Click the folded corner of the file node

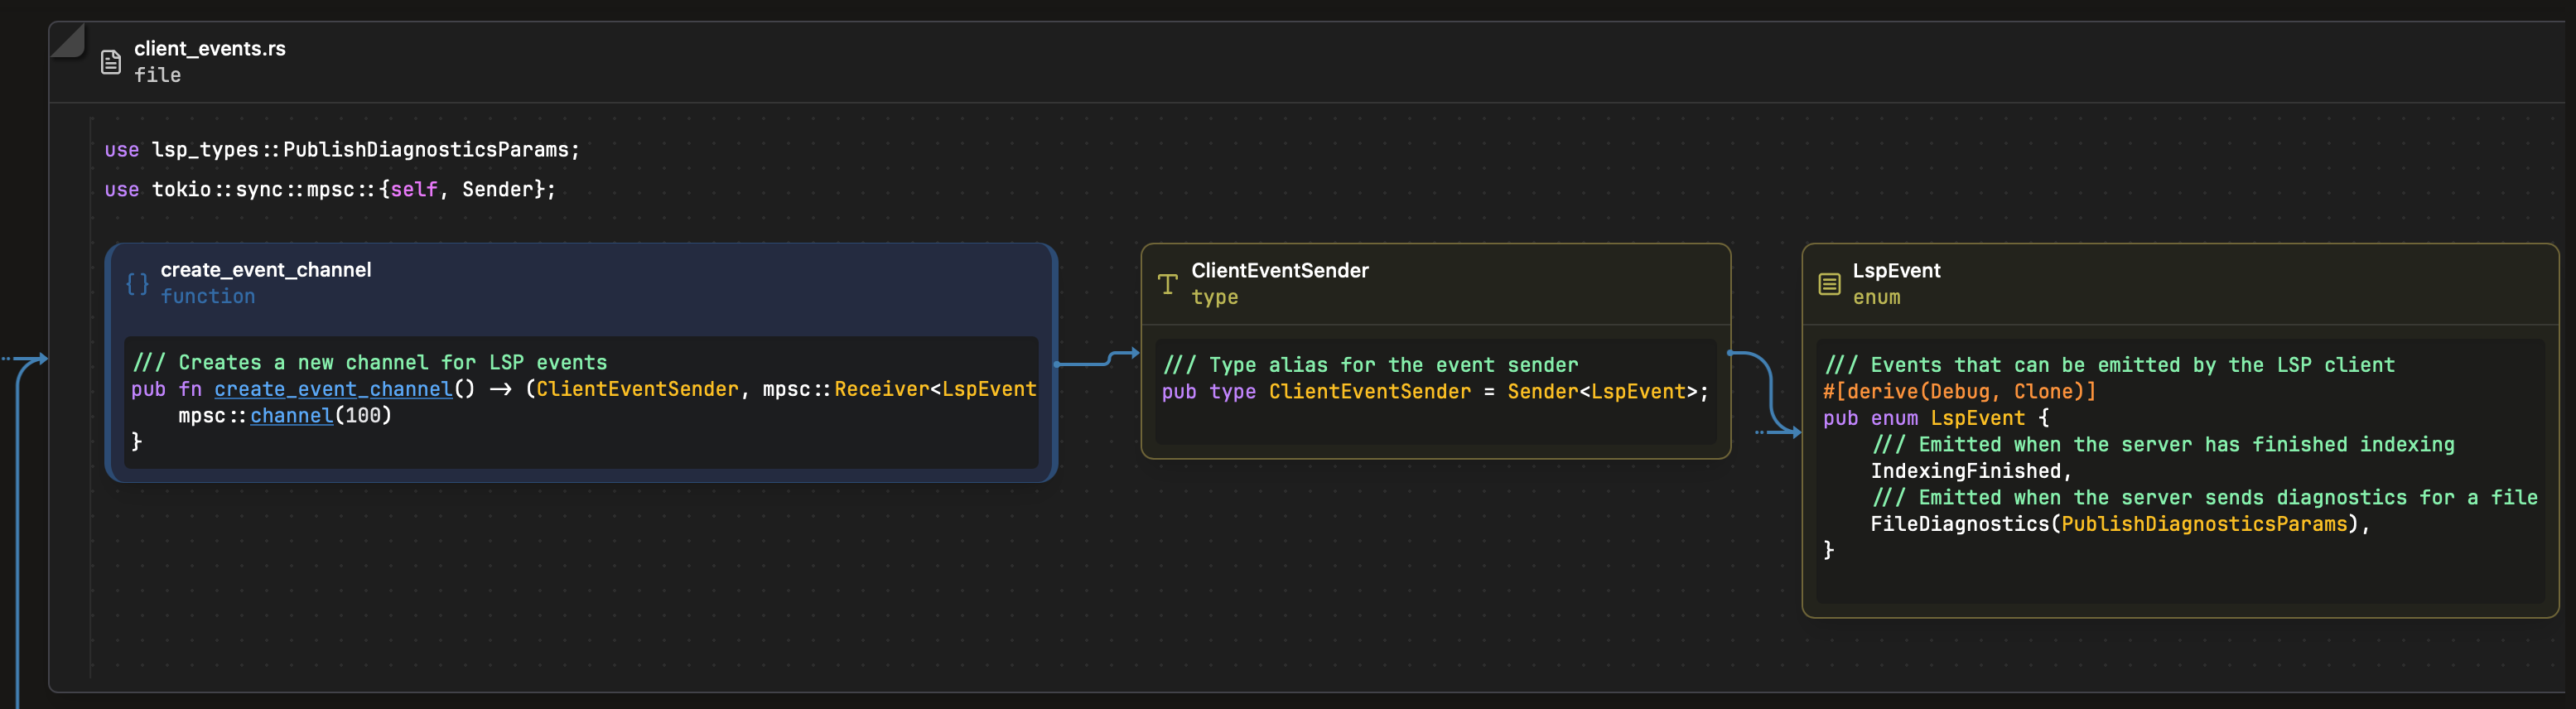(x=66, y=40)
